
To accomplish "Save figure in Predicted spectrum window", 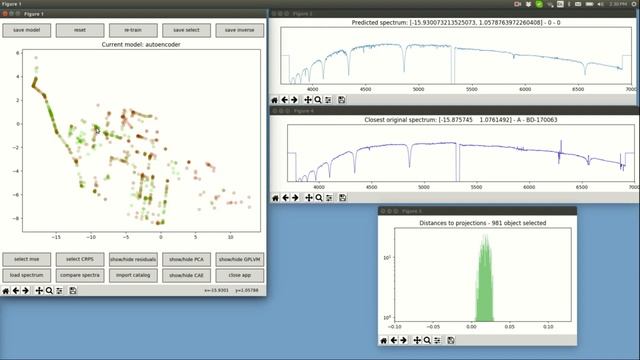I will (342, 100).
